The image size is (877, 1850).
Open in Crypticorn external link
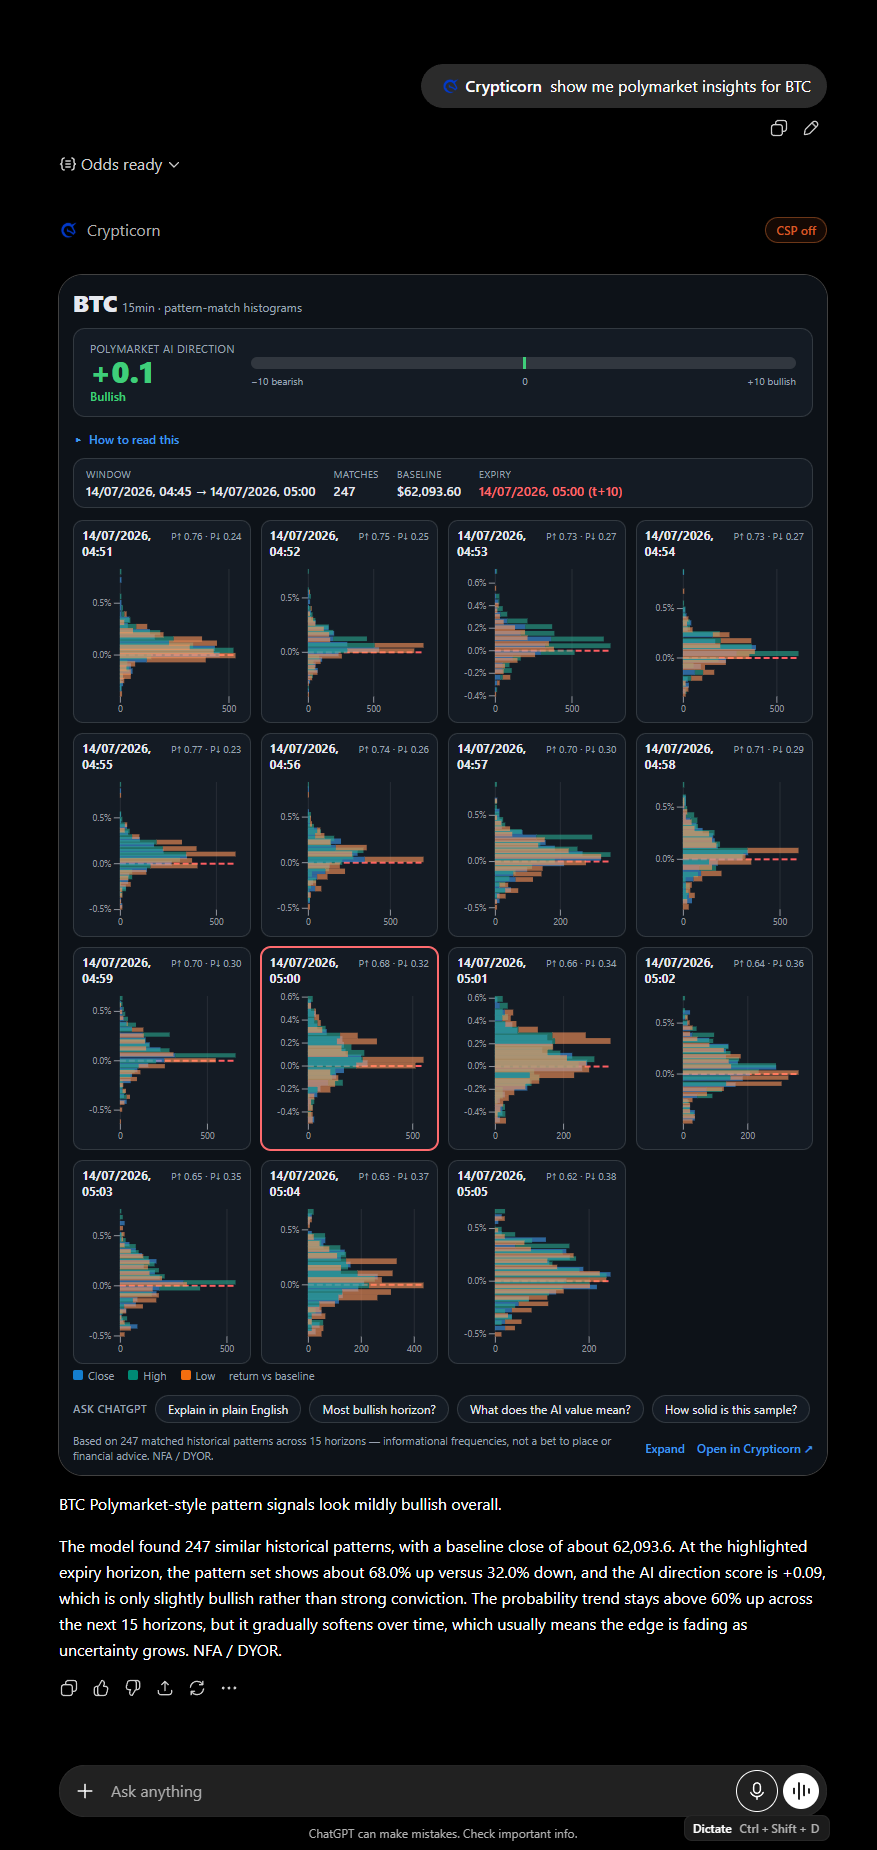pos(755,1449)
